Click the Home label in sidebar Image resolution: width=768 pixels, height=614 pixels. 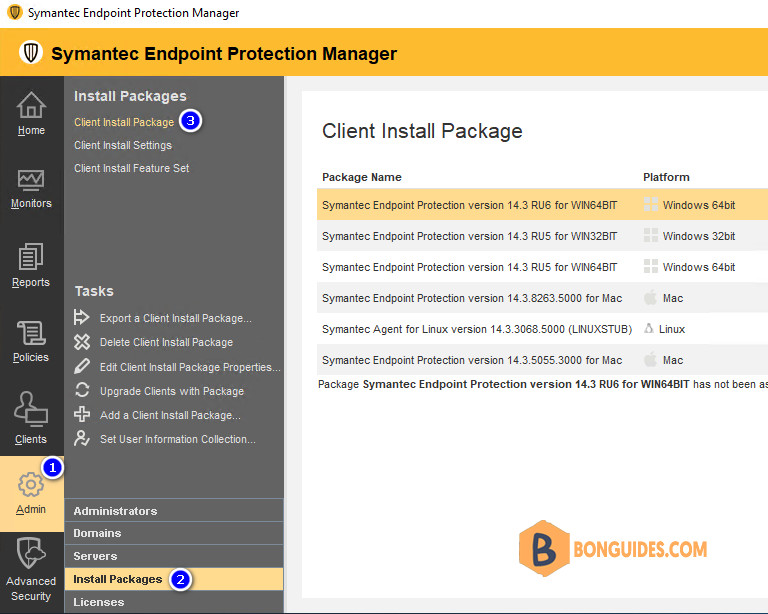[x=31, y=130]
